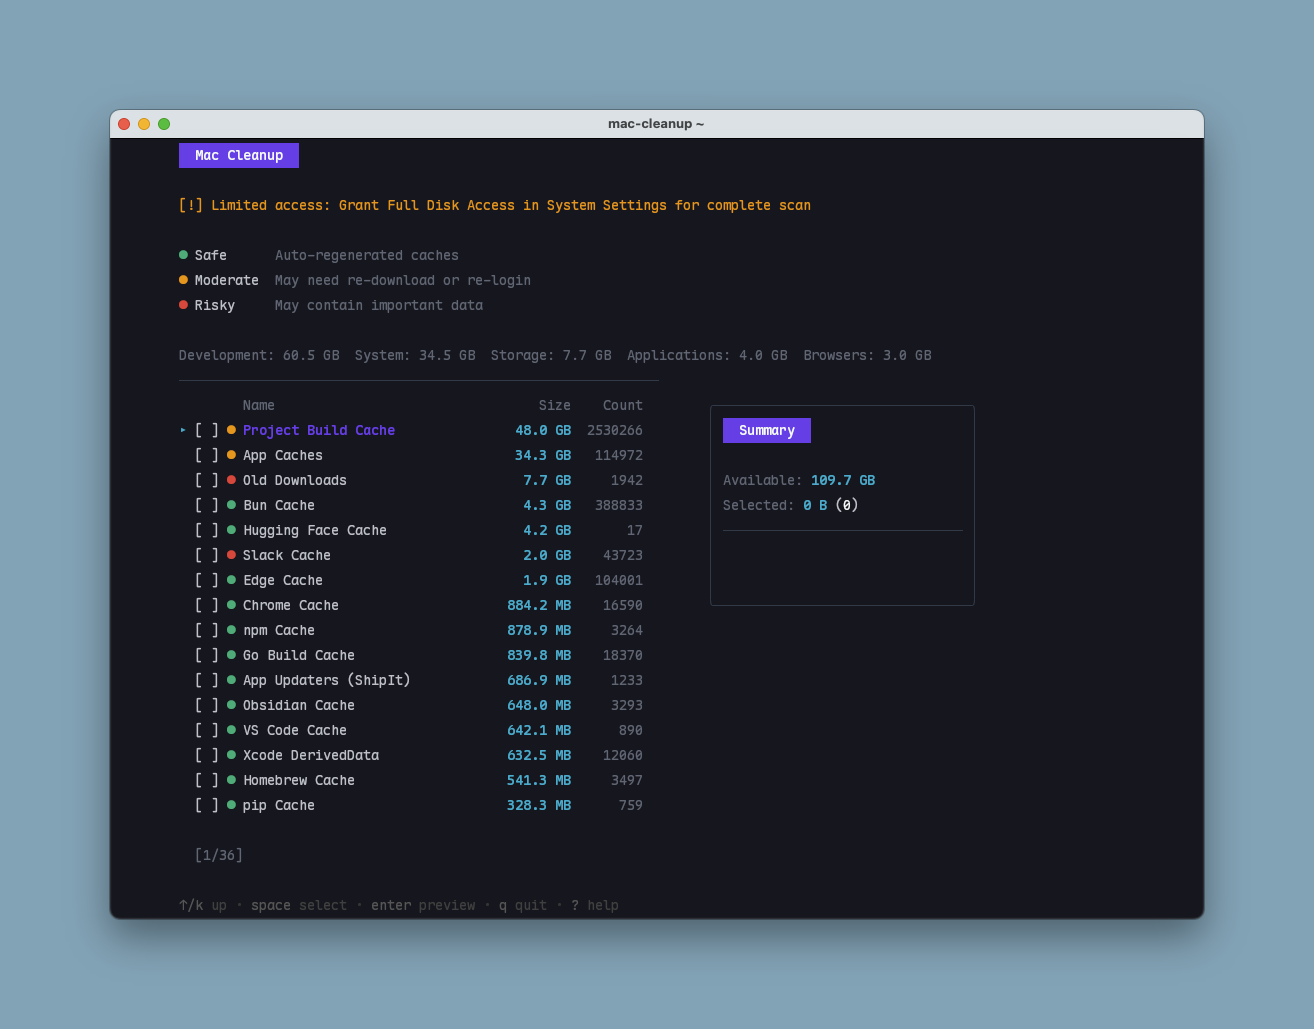Click the Size column header
This screenshot has height=1029, width=1314.
pos(554,405)
